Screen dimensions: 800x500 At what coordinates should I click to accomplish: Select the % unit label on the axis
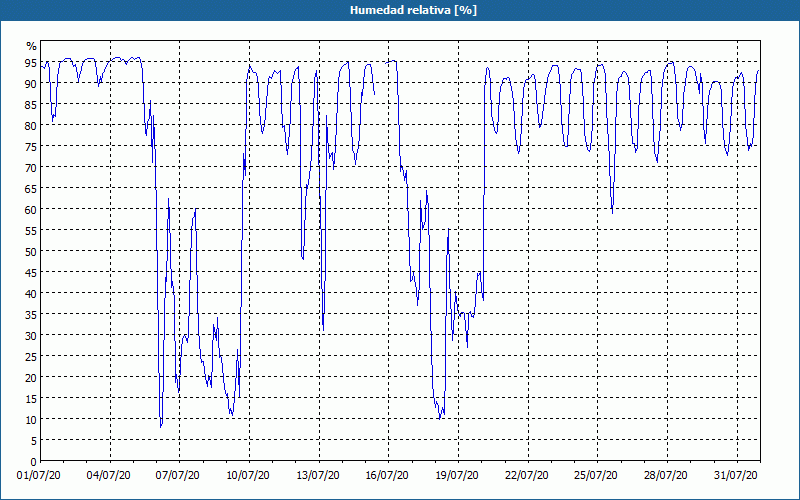click(x=32, y=46)
